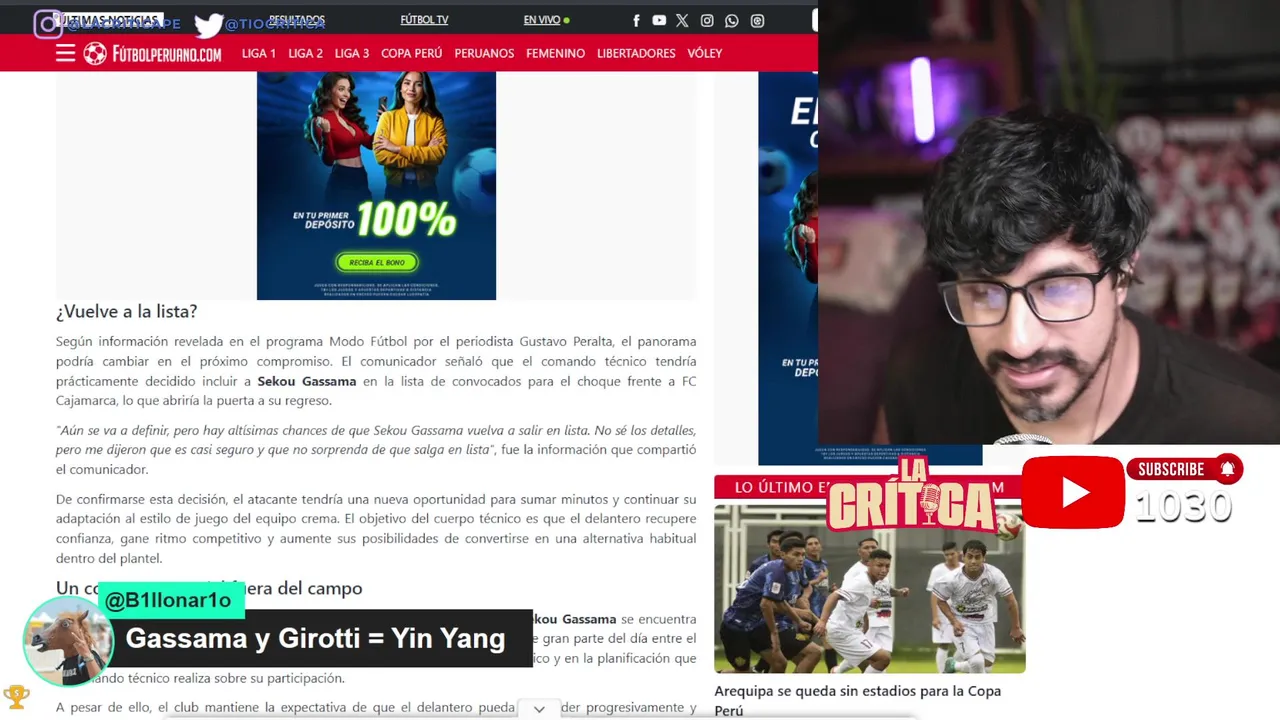Click the ¿Vuelve a la lista? heading
Image resolution: width=1280 pixels, height=720 pixels.
coord(126,311)
